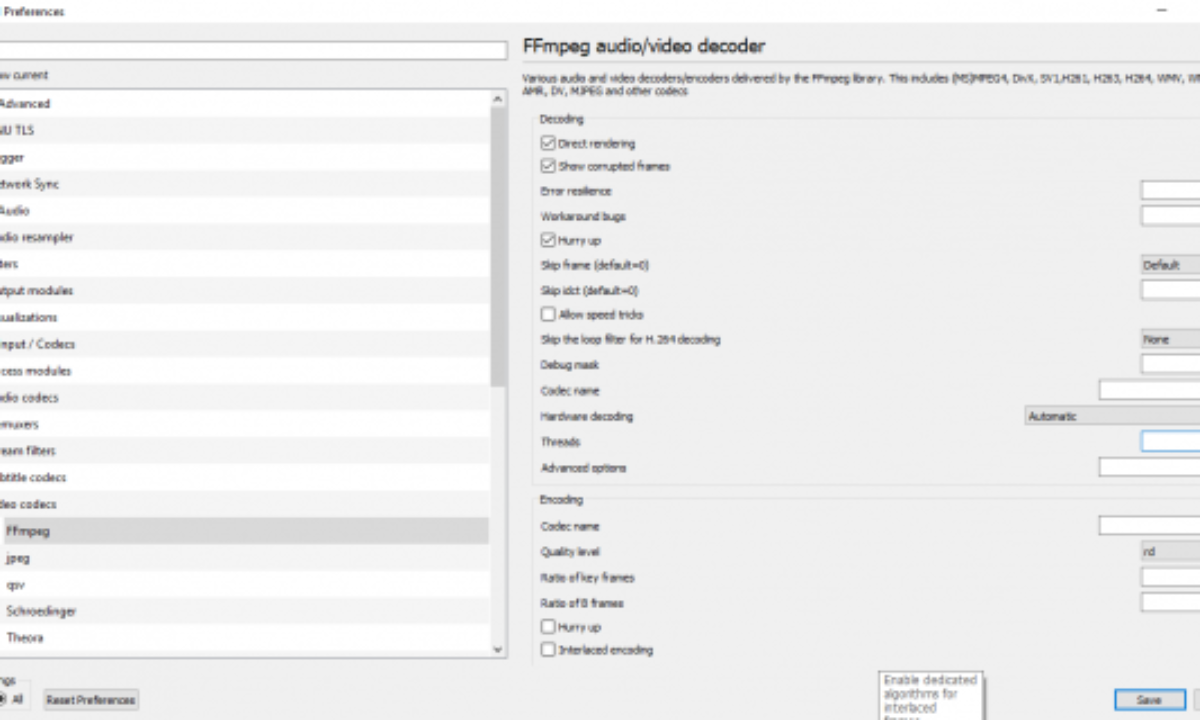Viewport: 1200px width, 720px height.
Task: Open the Quality level rd dropdown
Action: coord(1170,551)
